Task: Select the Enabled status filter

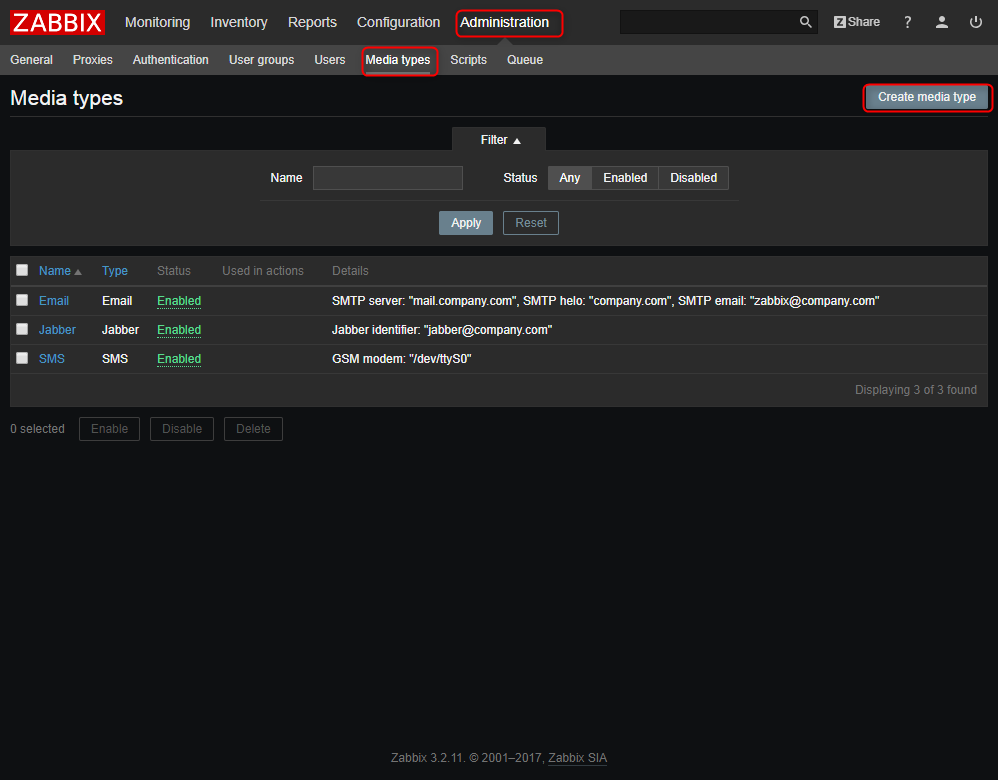Action: [x=625, y=178]
